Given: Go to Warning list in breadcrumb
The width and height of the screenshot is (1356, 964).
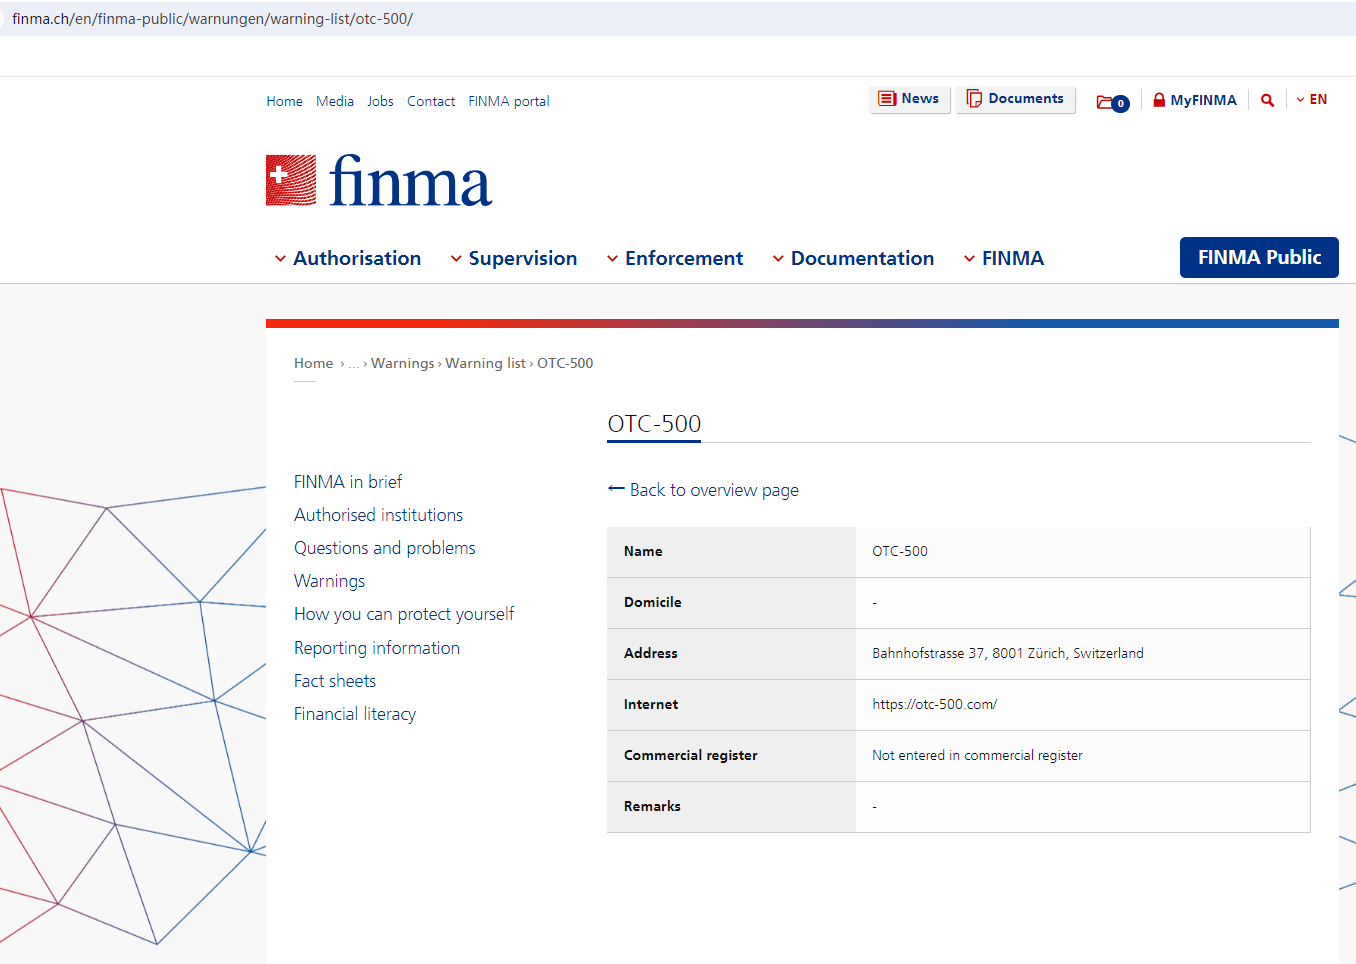Looking at the screenshot, I should (485, 363).
